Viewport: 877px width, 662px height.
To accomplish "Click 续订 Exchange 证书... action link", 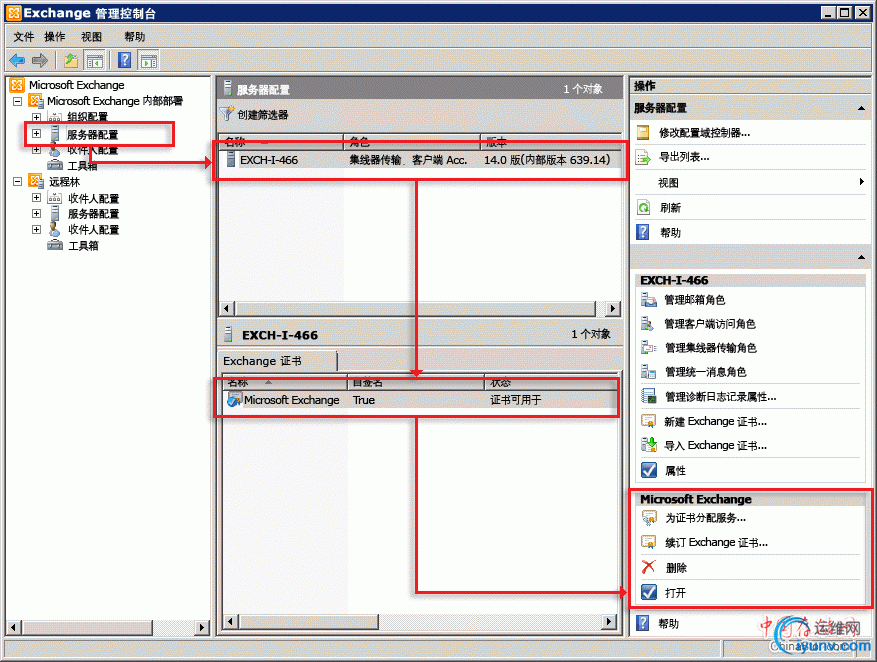I will pyautogui.click(x=716, y=542).
